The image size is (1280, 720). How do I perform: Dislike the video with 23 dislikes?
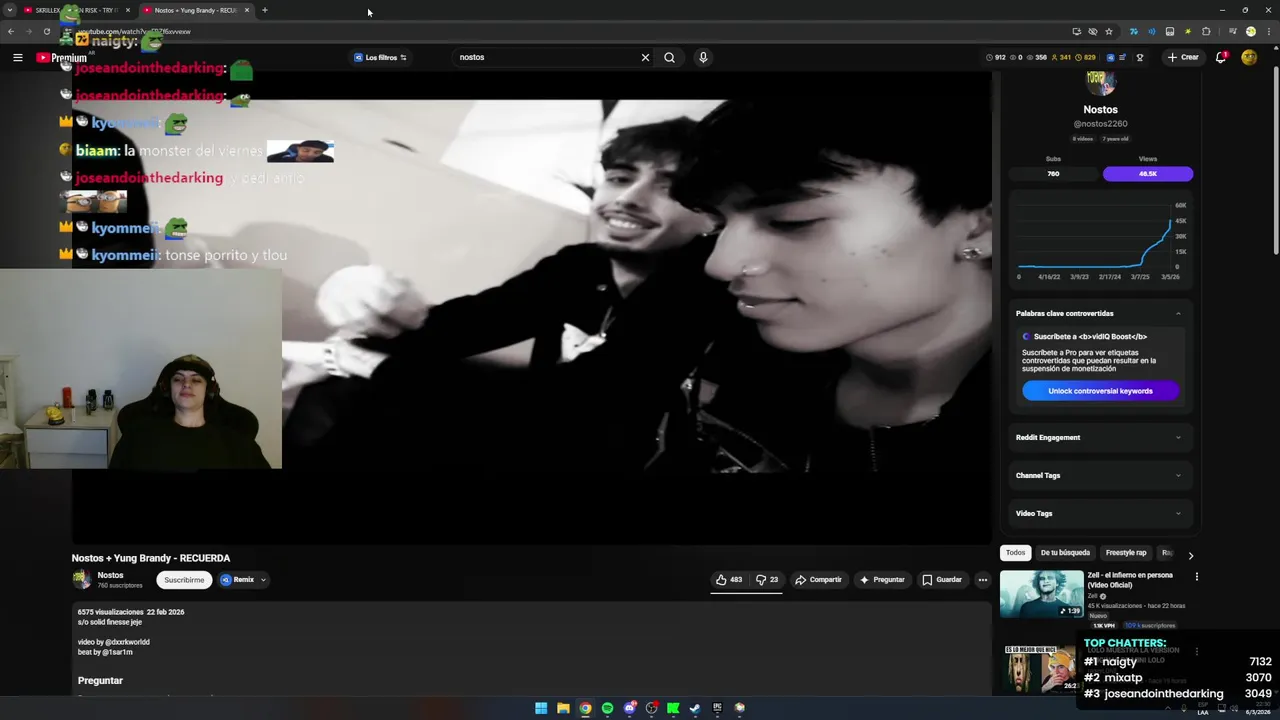coord(767,580)
